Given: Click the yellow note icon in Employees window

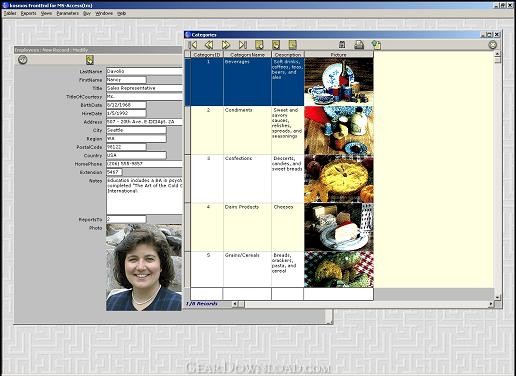Looking at the screenshot, I should coord(90,60).
